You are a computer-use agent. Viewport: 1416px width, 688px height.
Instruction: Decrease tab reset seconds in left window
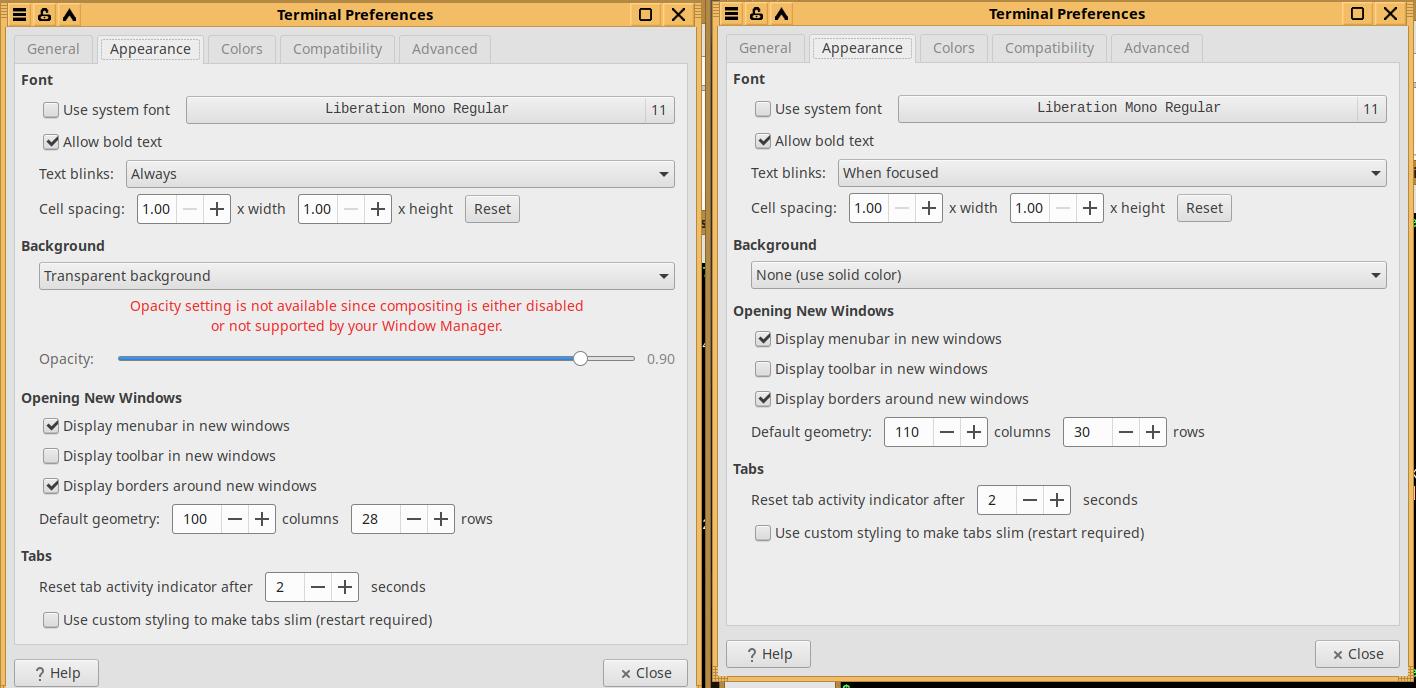pos(318,587)
